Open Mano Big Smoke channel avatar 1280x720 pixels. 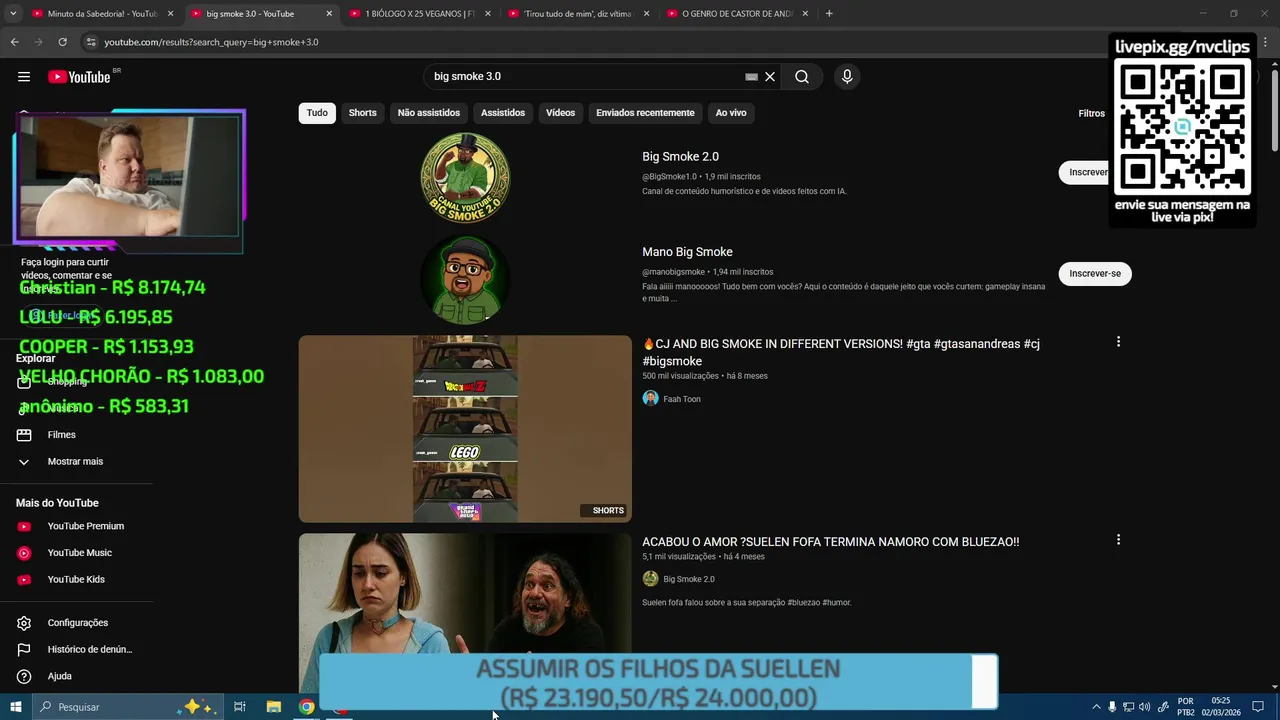(465, 280)
